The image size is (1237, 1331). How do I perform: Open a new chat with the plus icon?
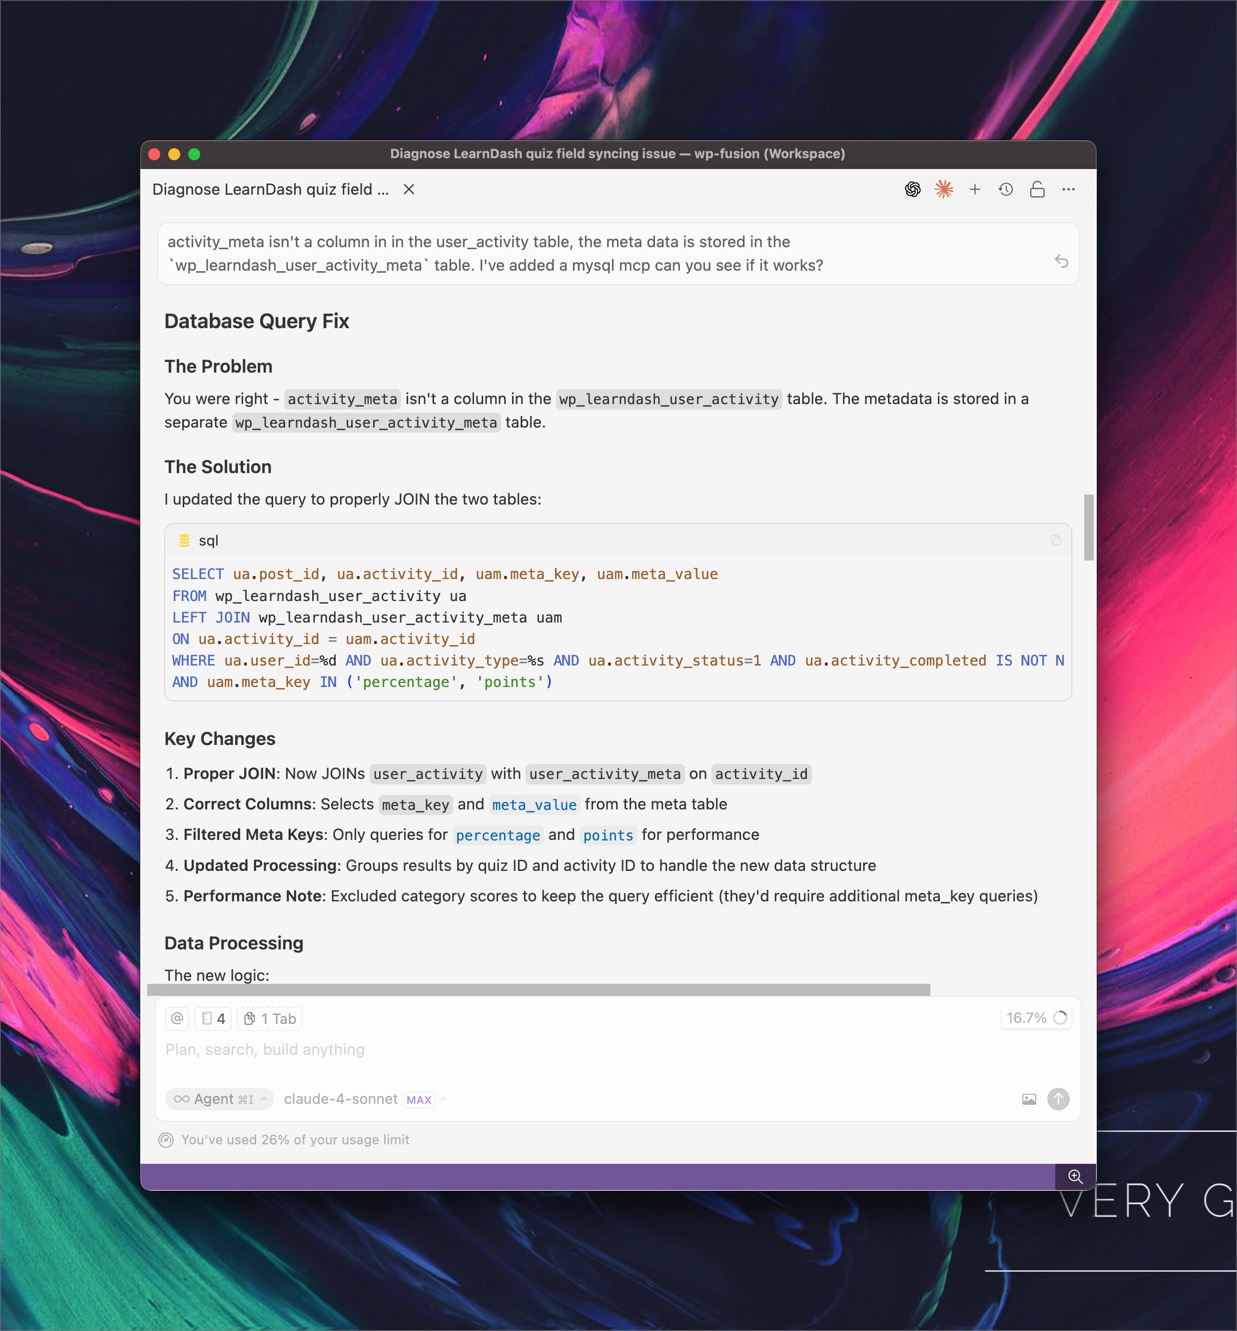(x=975, y=189)
